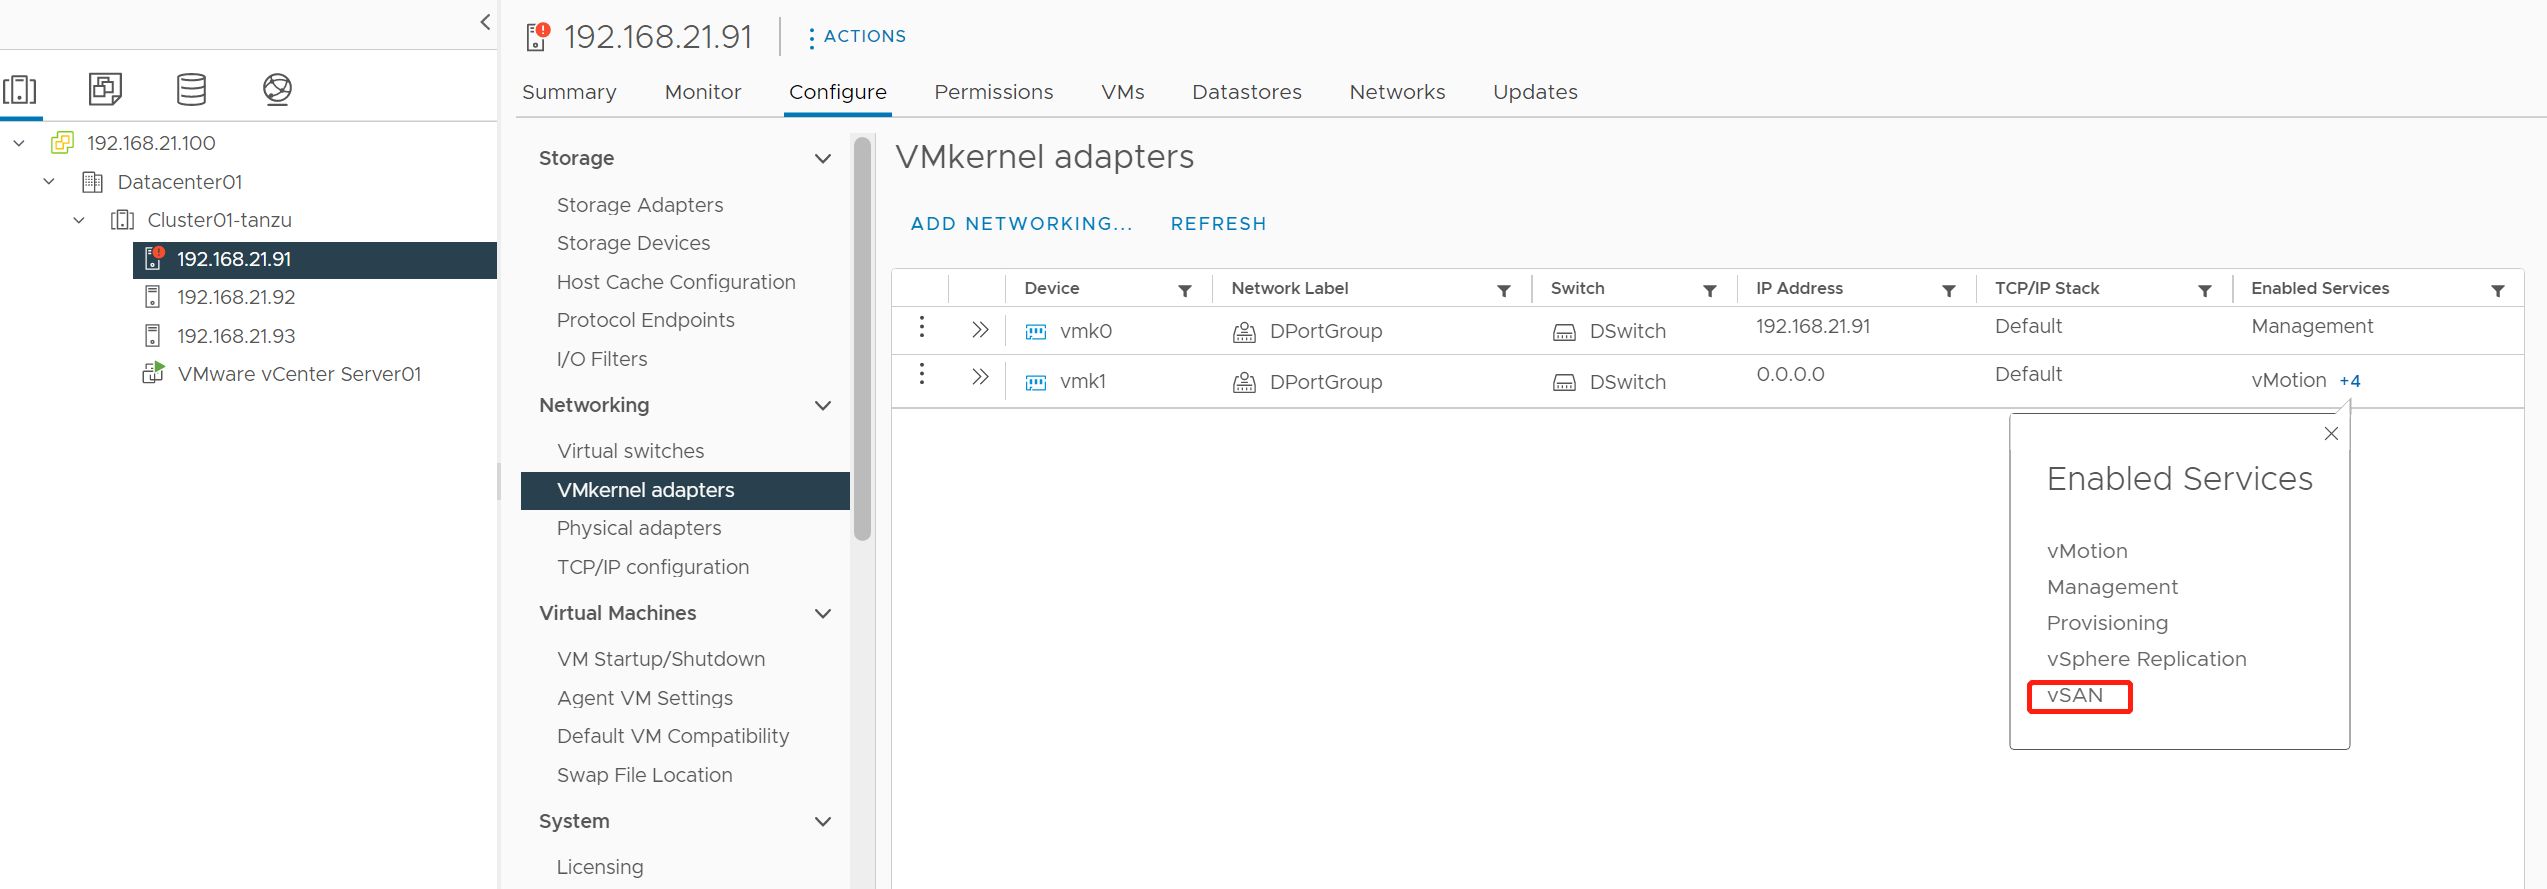Click the Cluster01-tanzu cluster icon
Viewport: 2547px width, 889px height.
tap(122, 220)
